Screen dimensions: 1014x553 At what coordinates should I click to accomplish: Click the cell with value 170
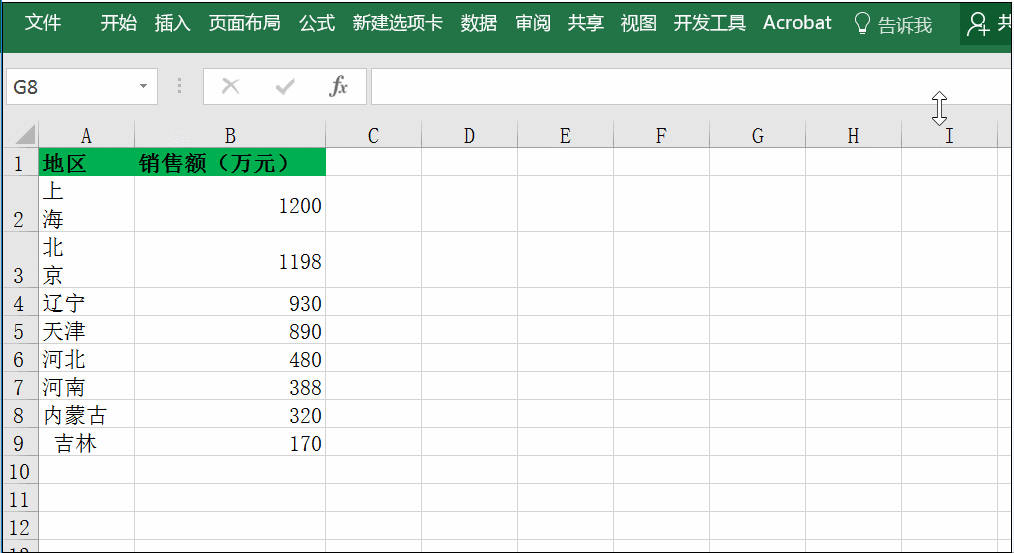(x=230, y=442)
